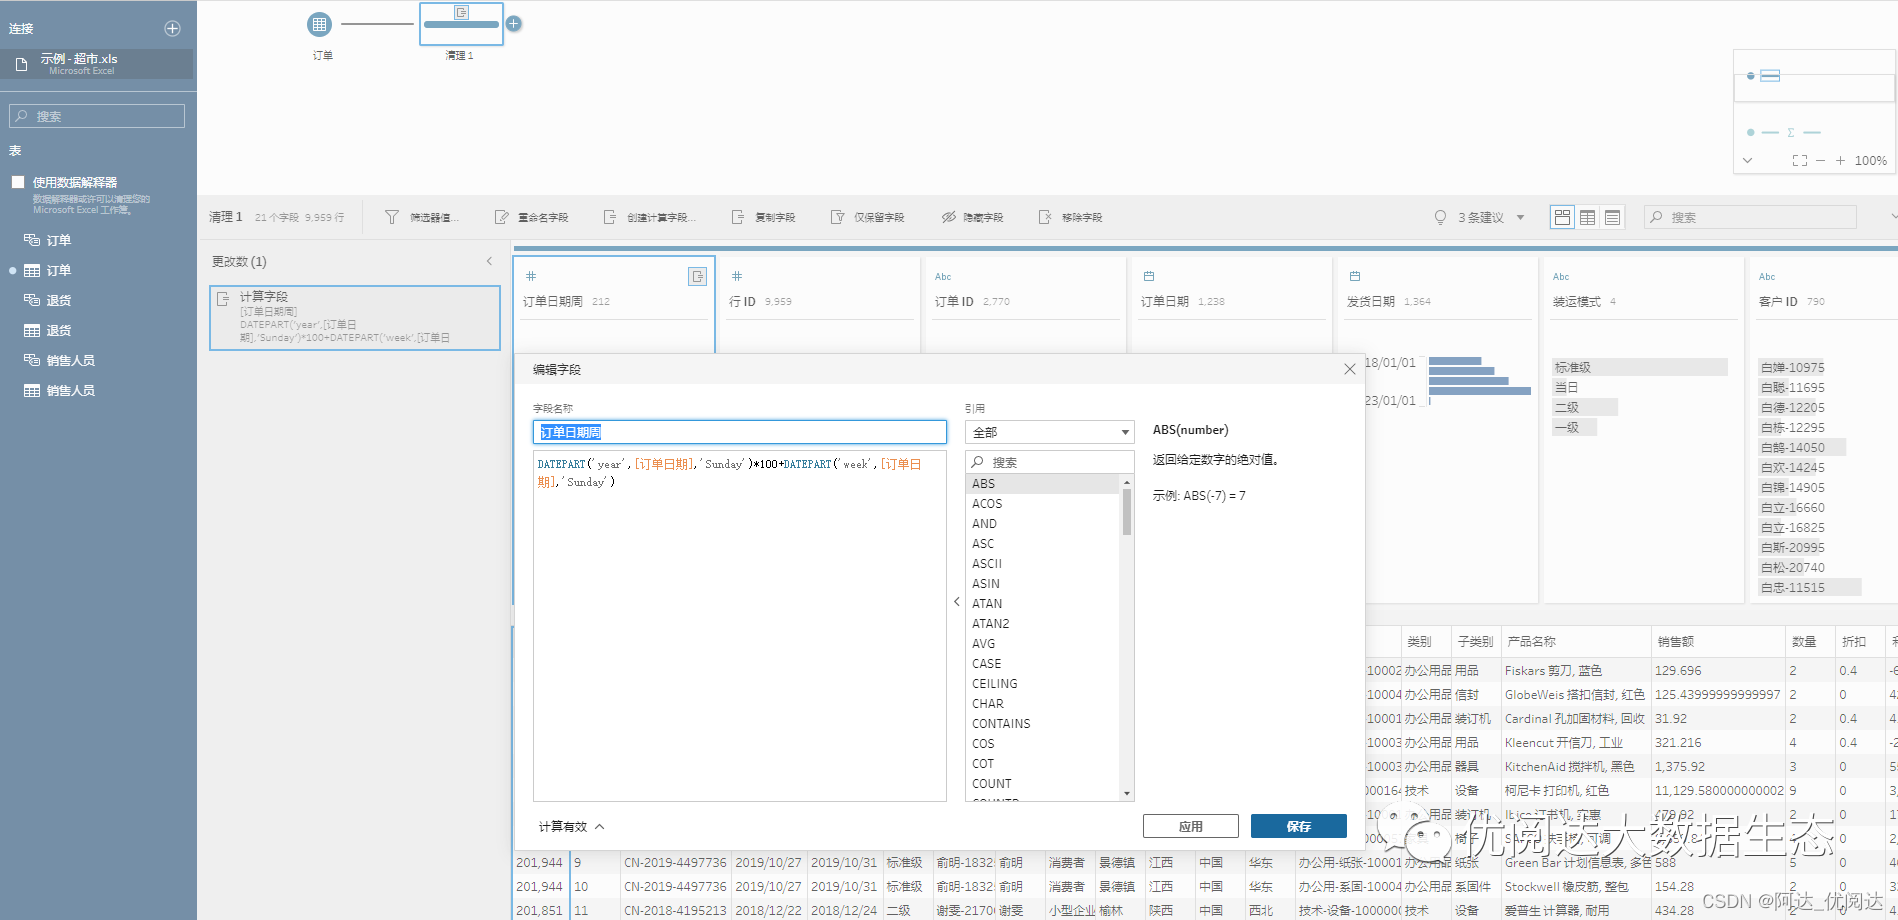
Task: Open 筛选器值 filter values tool
Action: pyautogui.click(x=420, y=217)
